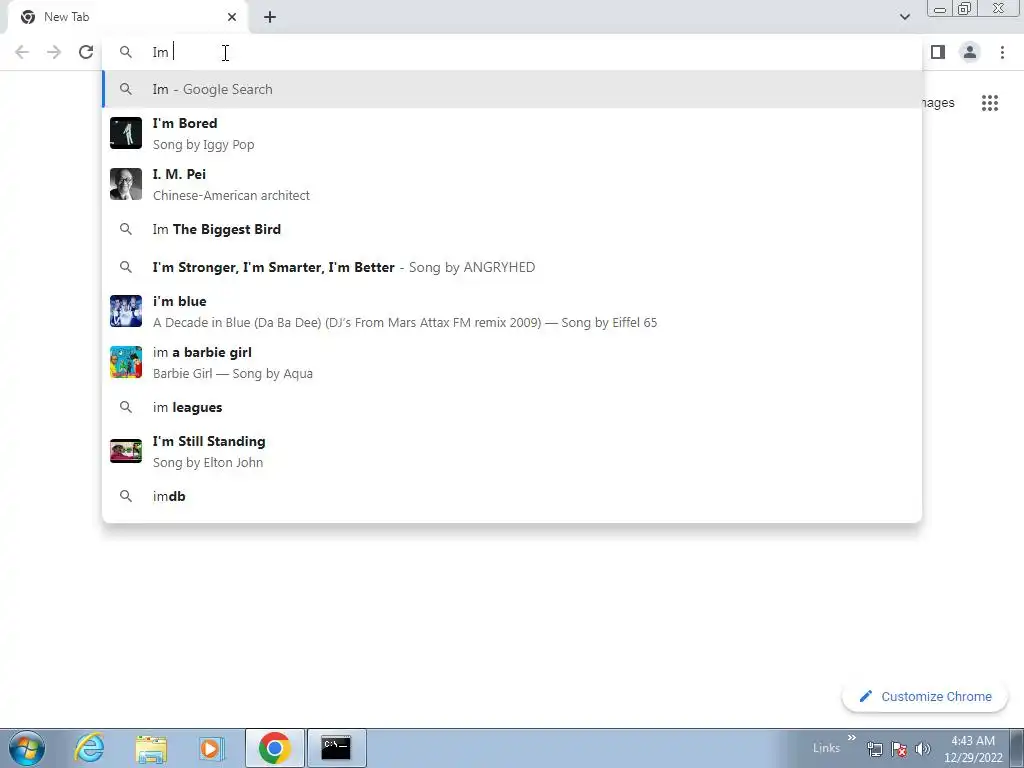This screenshot has width=1024, height=768.
Task: Open the Google apps grid
Action: pyautogui.click(x=990, y=103)
